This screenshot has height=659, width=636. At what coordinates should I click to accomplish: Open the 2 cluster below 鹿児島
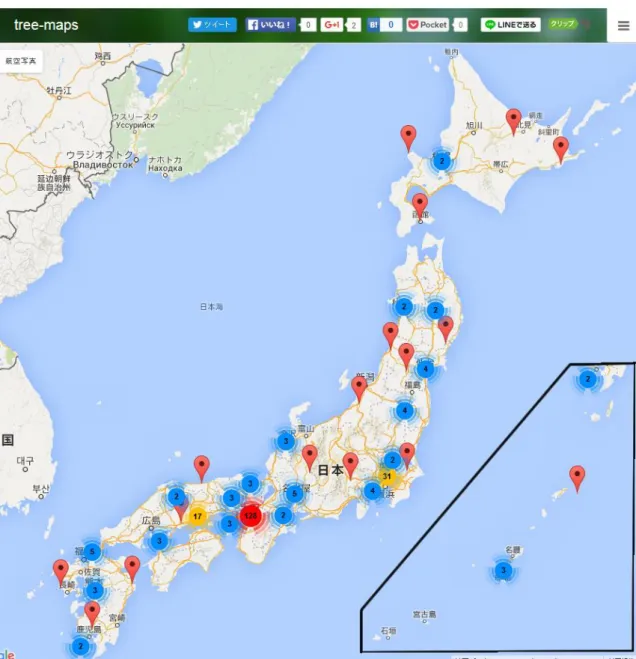[x=81, y=646]
